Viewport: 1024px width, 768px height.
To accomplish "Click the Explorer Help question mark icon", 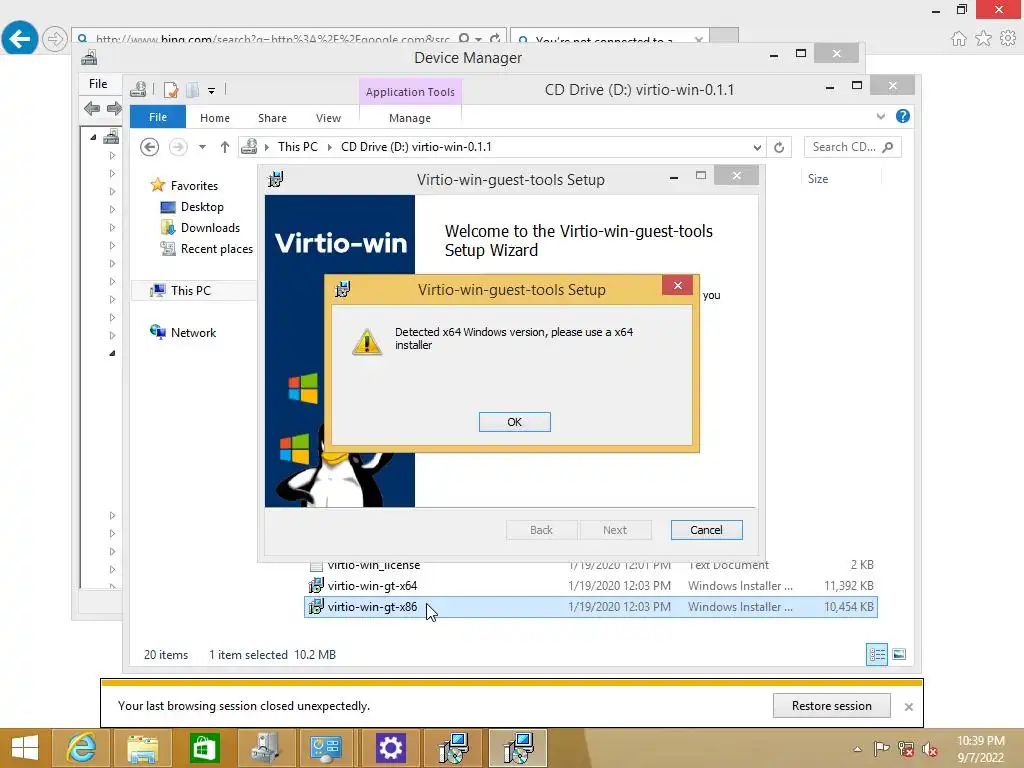I will (903, 116).
